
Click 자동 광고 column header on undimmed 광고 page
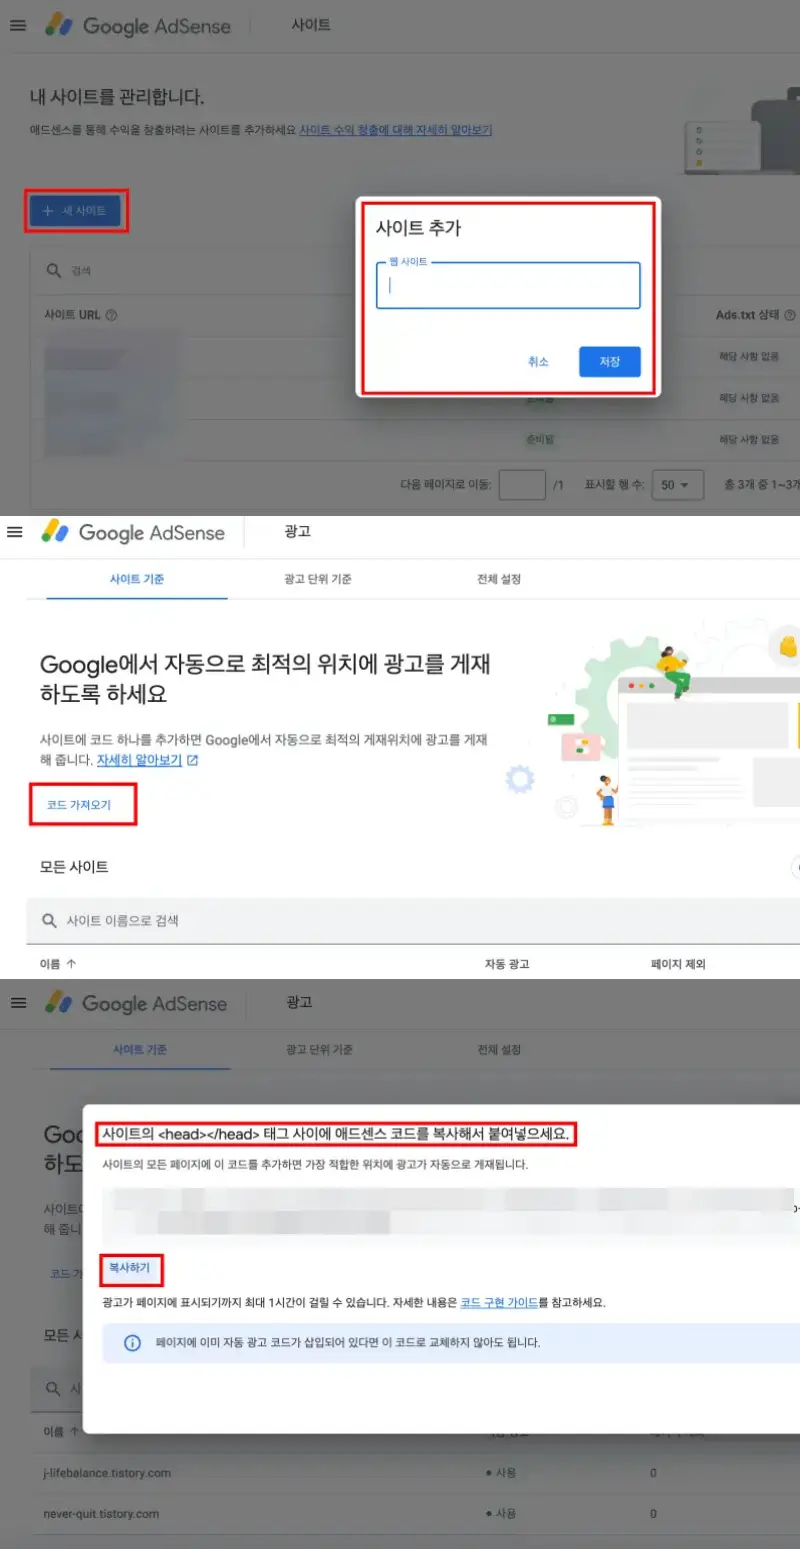click(506, 963)
